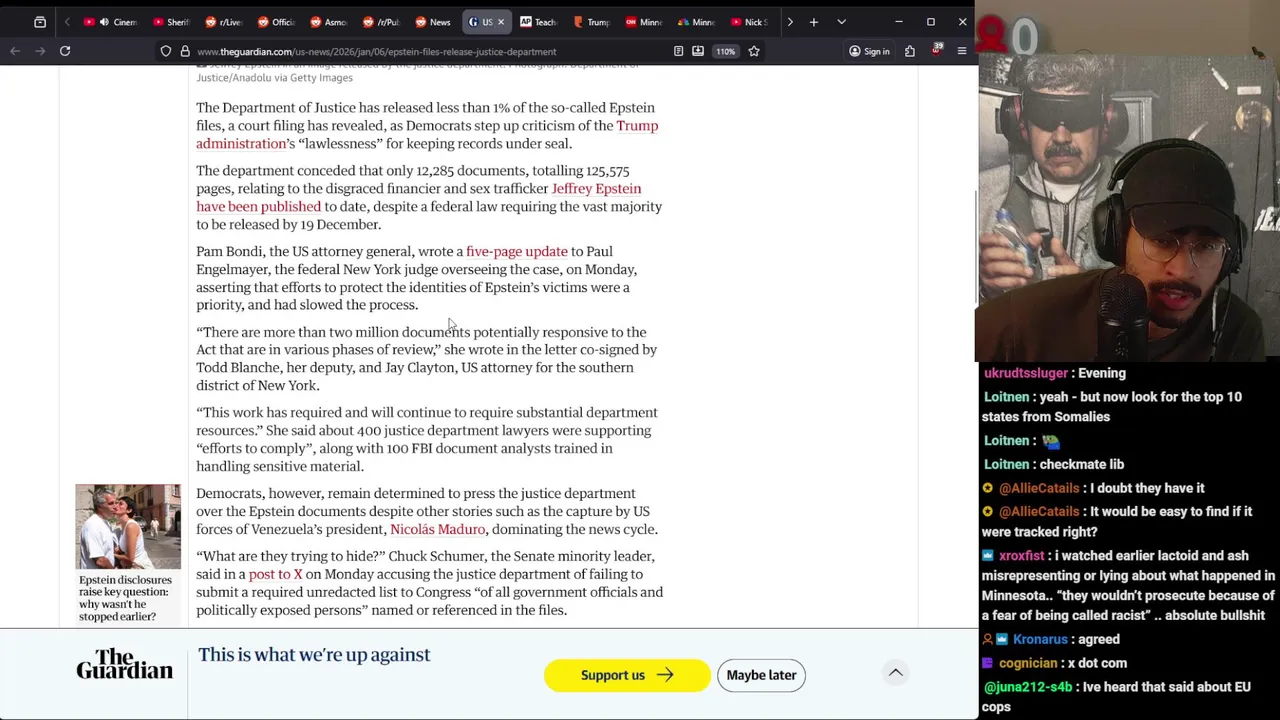Screen dimensions: 1280x720
Task: Switch to the r/Live Reddit tab
Action: pos(223,22)
